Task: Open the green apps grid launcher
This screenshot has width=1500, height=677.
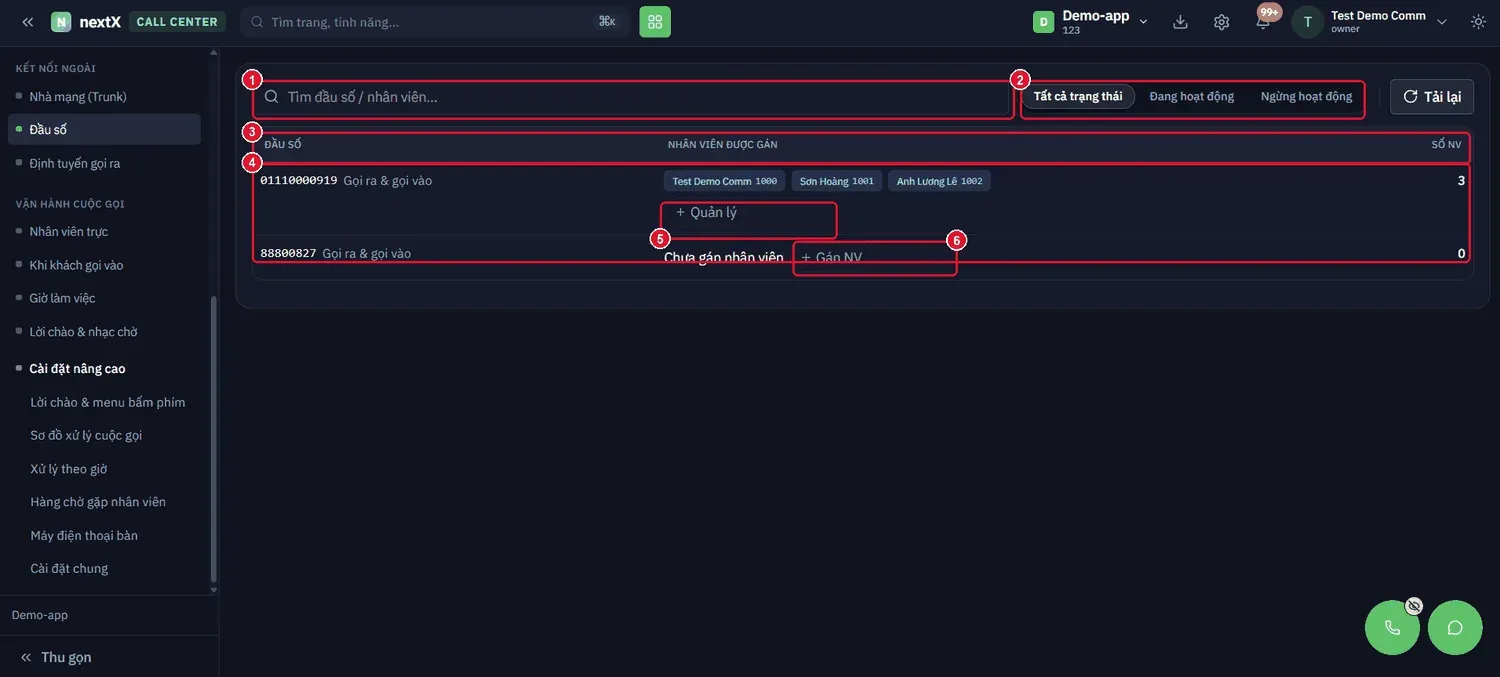Action: pyautogui.click(x=655, y=22)
